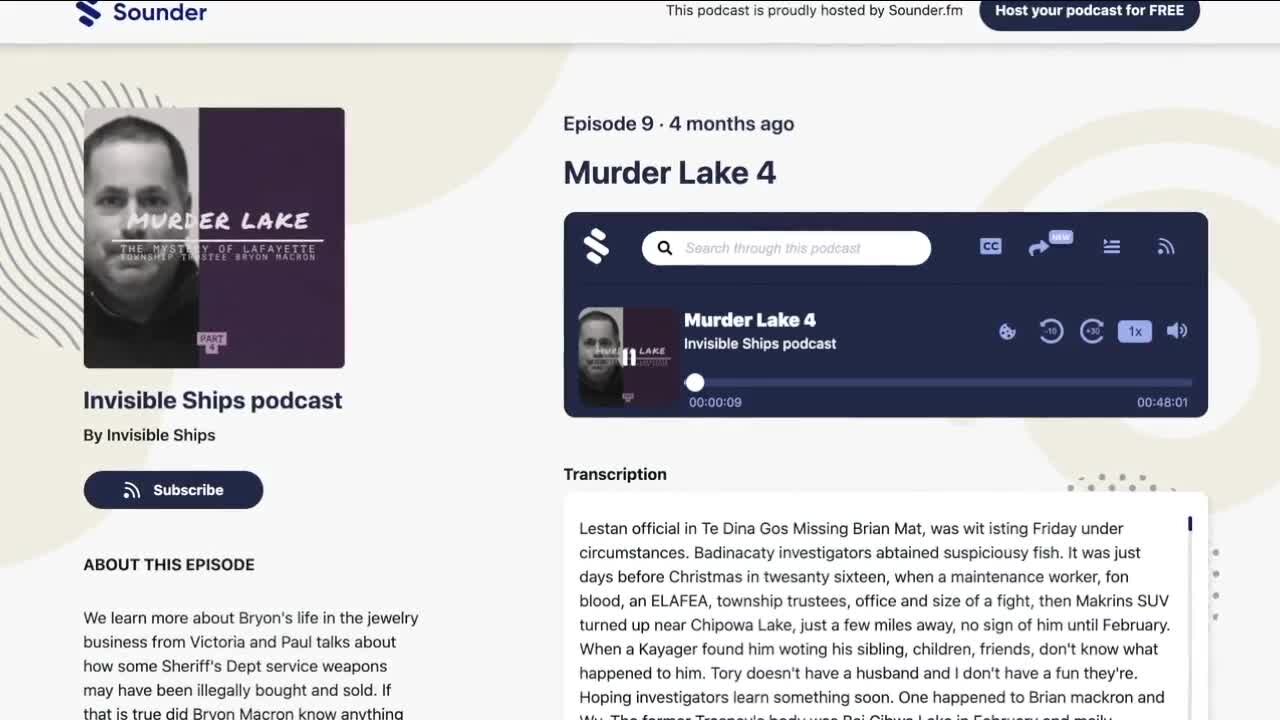This screenshot has height=720, width=1280.
Task: Toggle closed captions CC icon
Action: click(990, 247)
